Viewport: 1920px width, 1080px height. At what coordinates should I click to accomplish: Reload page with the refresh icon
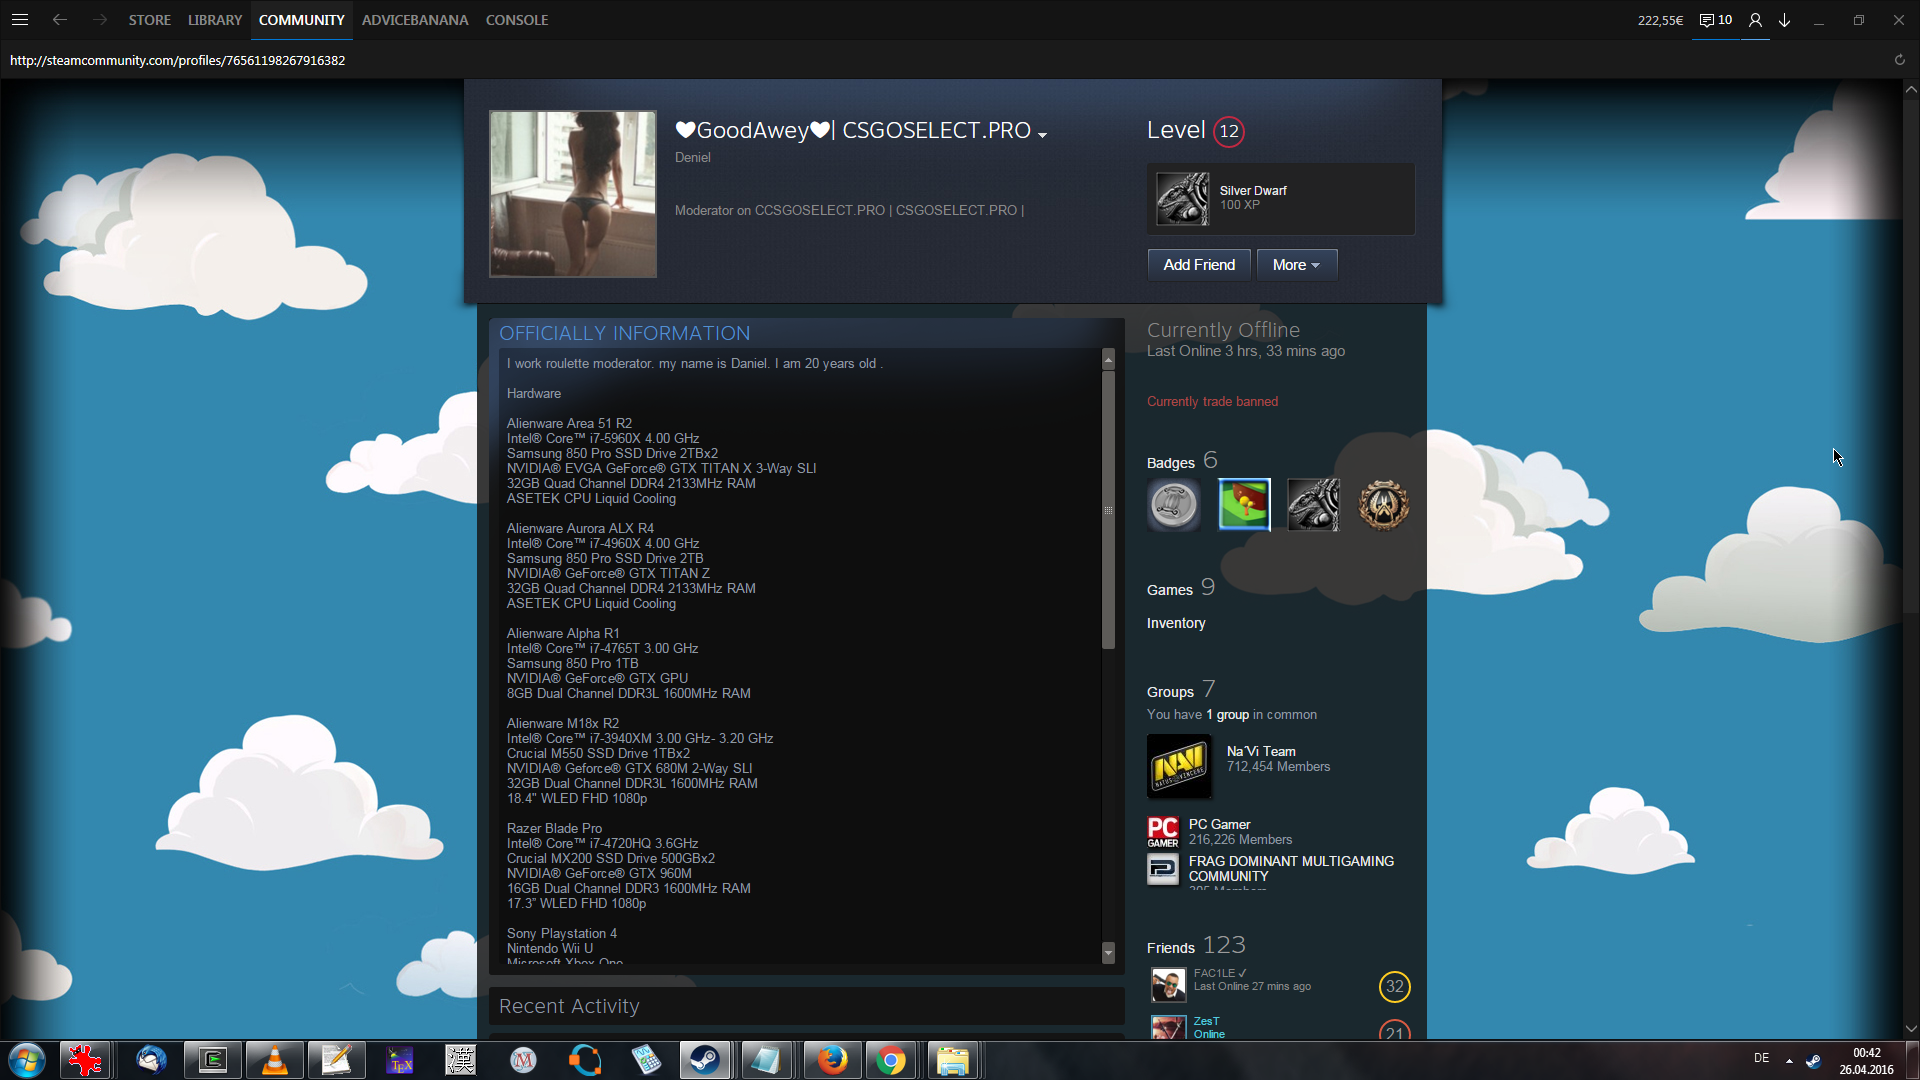point(1900,60)
